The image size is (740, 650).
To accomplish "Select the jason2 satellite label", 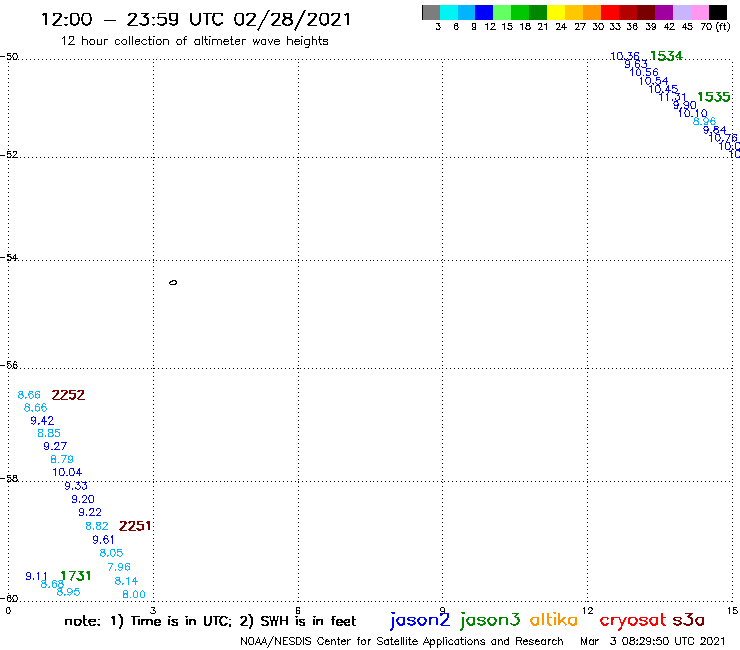I will pos(420,620).
